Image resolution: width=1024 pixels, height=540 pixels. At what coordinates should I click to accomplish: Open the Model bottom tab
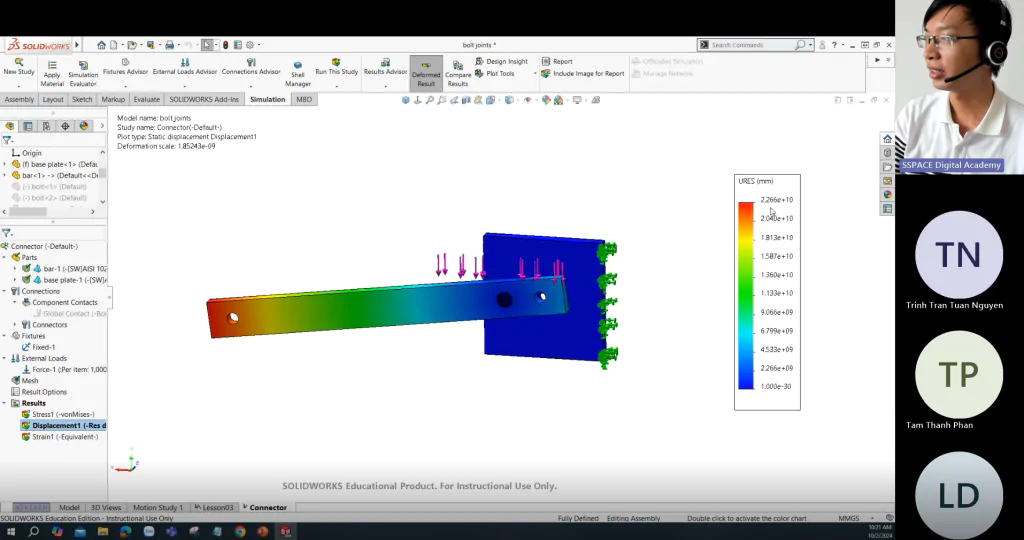tap(69, 507)
